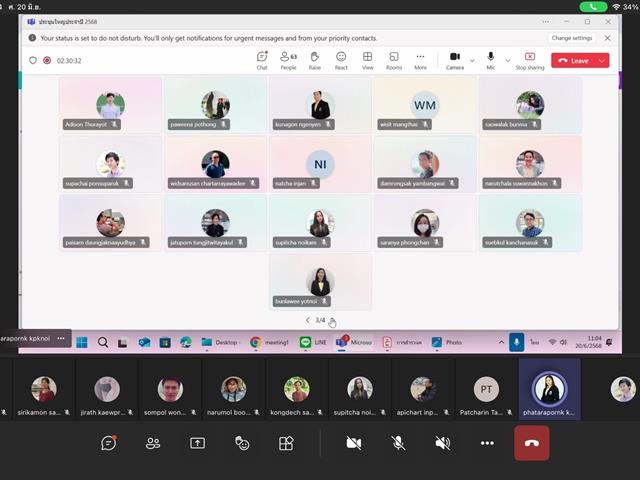Turn on camera in the bottom call bar
640x480 pixels.
click(x=353, y=443)
